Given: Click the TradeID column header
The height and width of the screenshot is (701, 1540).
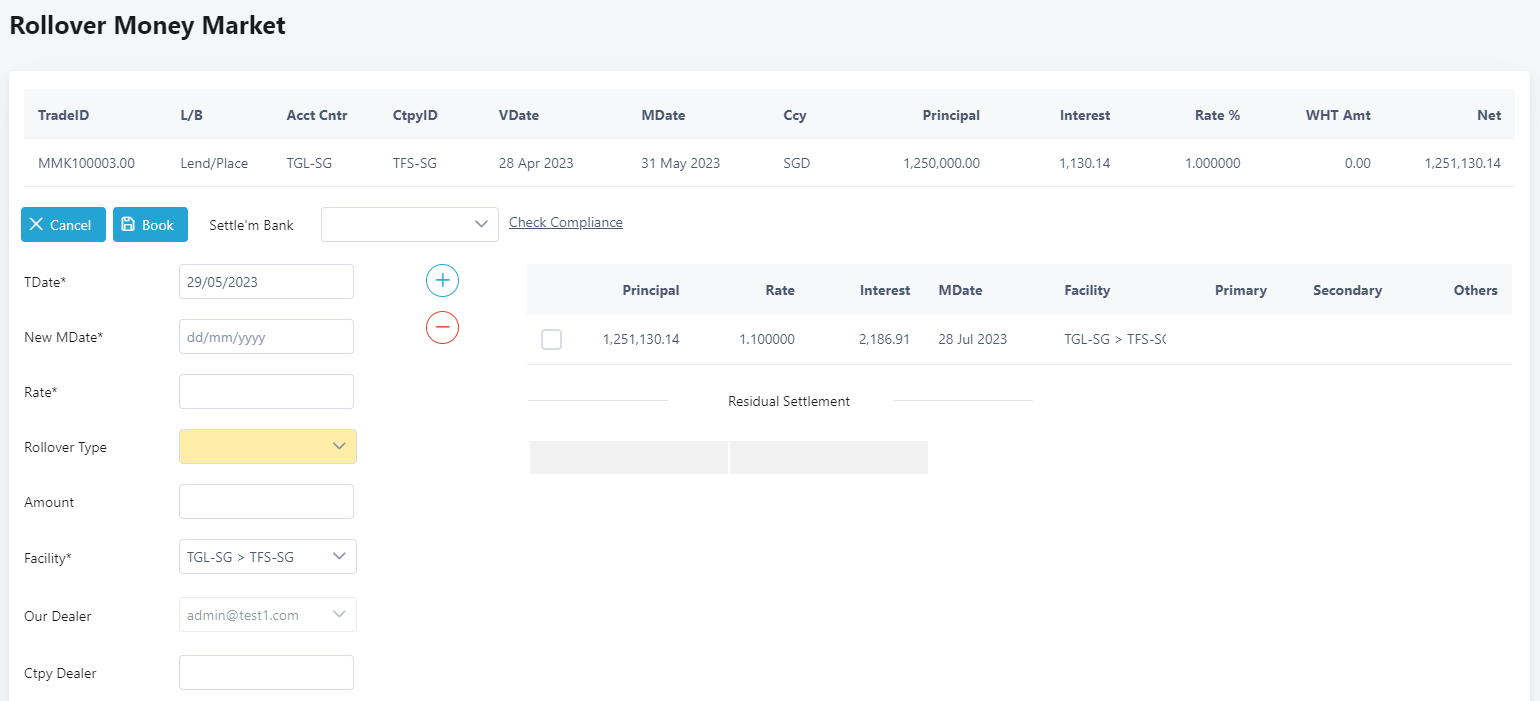Looking at the screenshot, I should (x=64, y=115).
